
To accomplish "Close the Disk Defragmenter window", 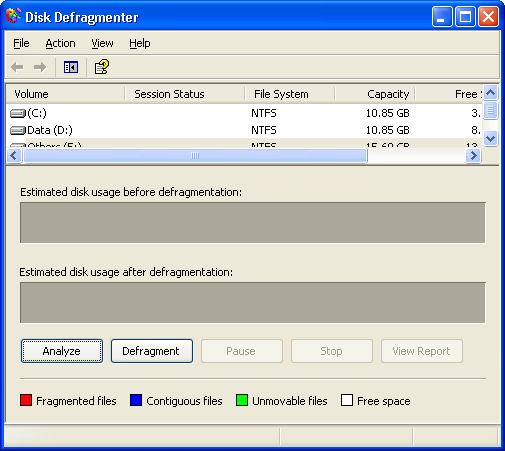I will [x=488, y=16].
